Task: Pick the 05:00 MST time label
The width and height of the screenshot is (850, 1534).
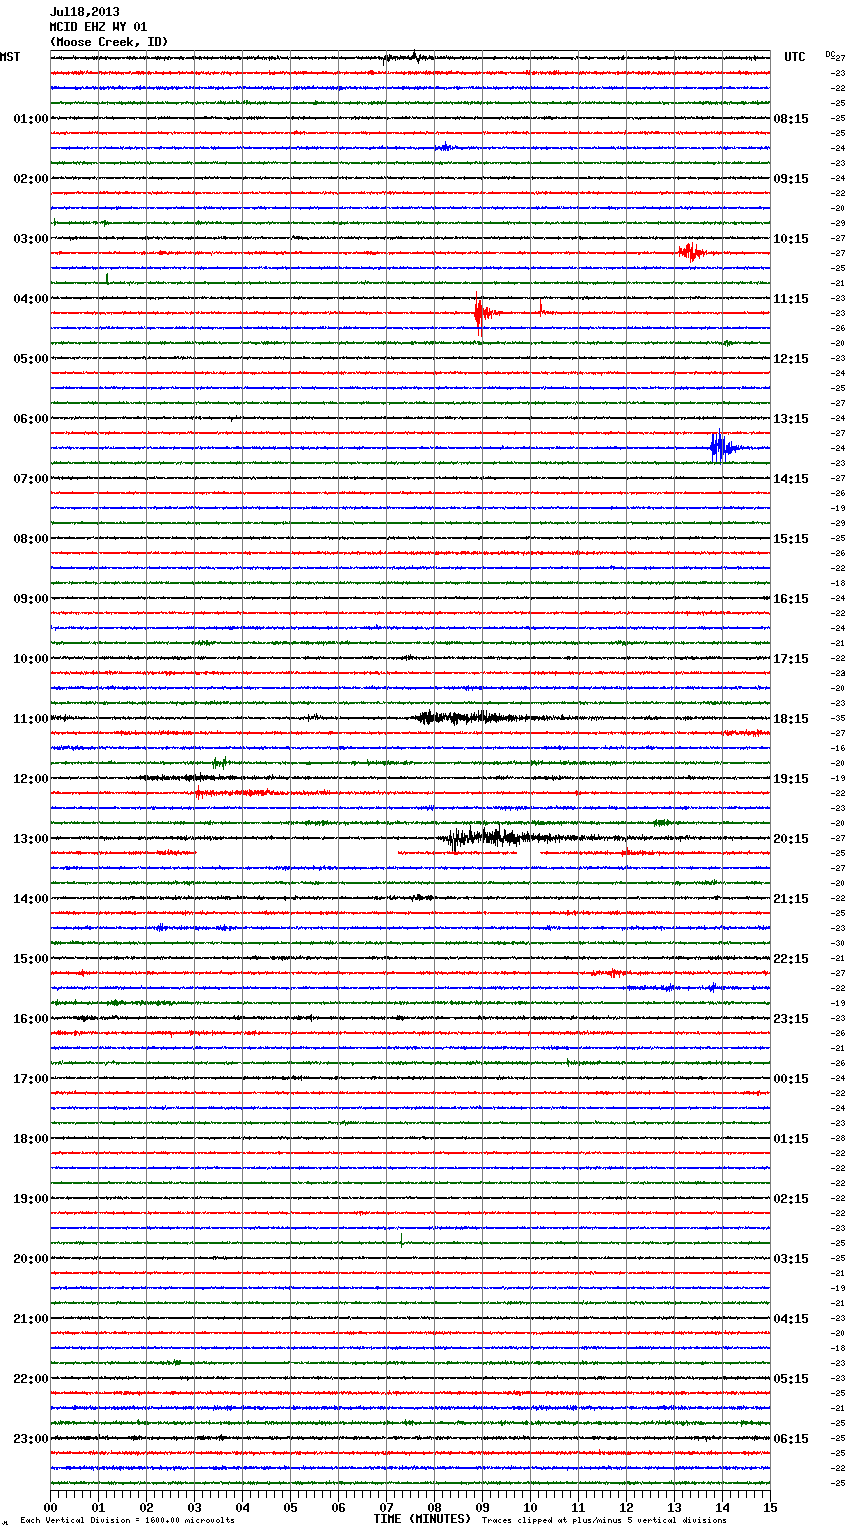Action: pyautogui.click(x=30, y=359)
